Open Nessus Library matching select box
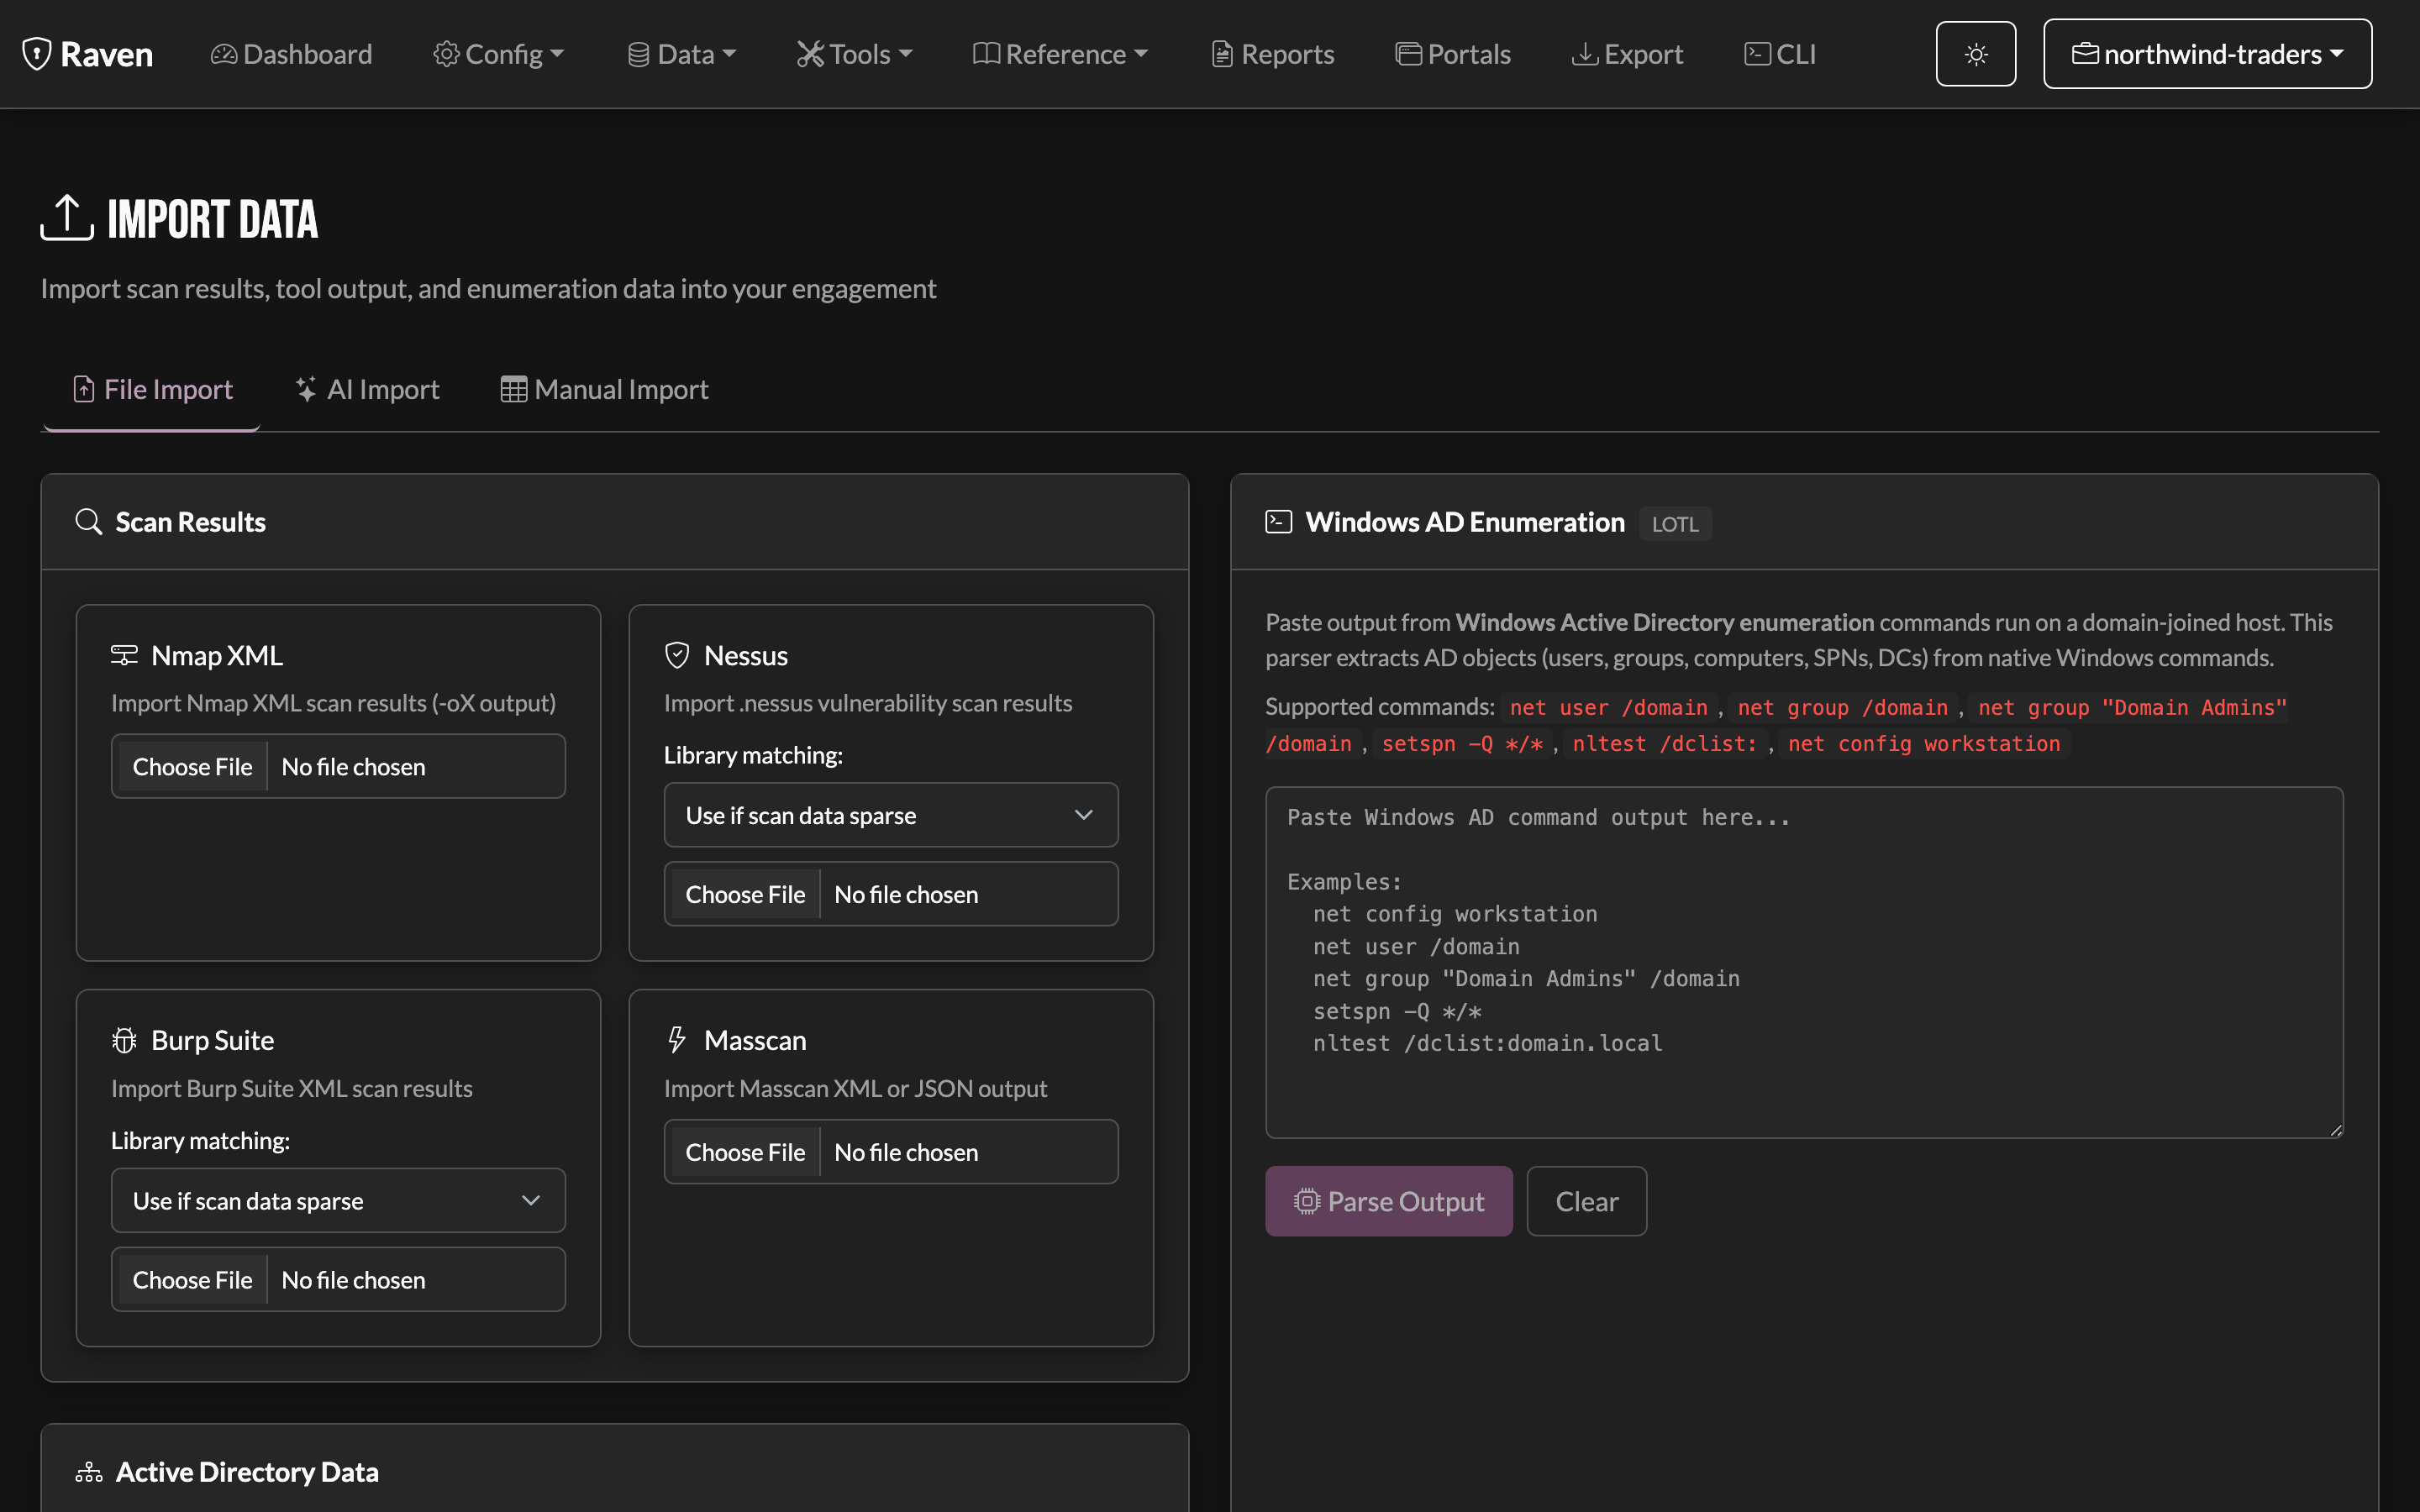2420x1512 pixels. point(890,815)
